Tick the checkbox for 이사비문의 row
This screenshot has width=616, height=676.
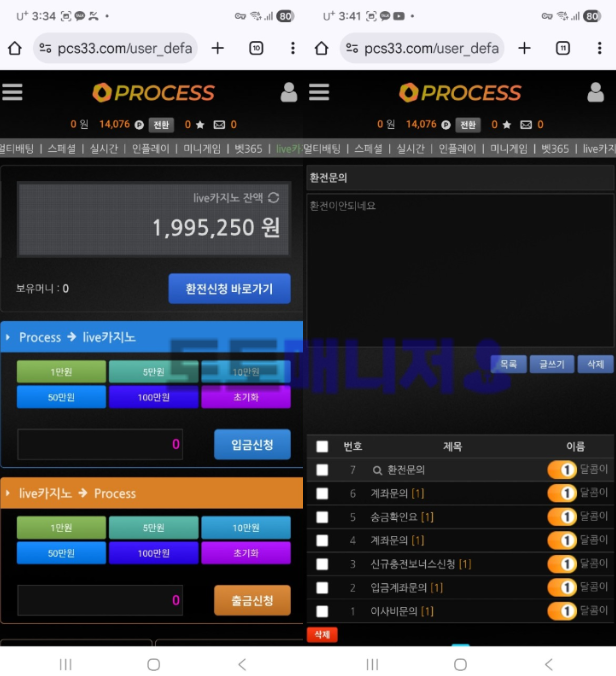click(x=322, y=611)
